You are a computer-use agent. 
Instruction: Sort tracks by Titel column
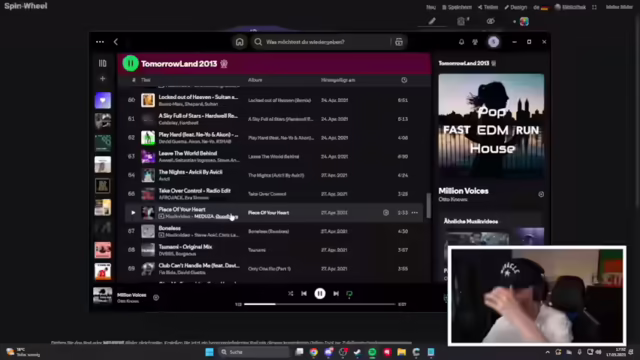(x=146, y=80)
